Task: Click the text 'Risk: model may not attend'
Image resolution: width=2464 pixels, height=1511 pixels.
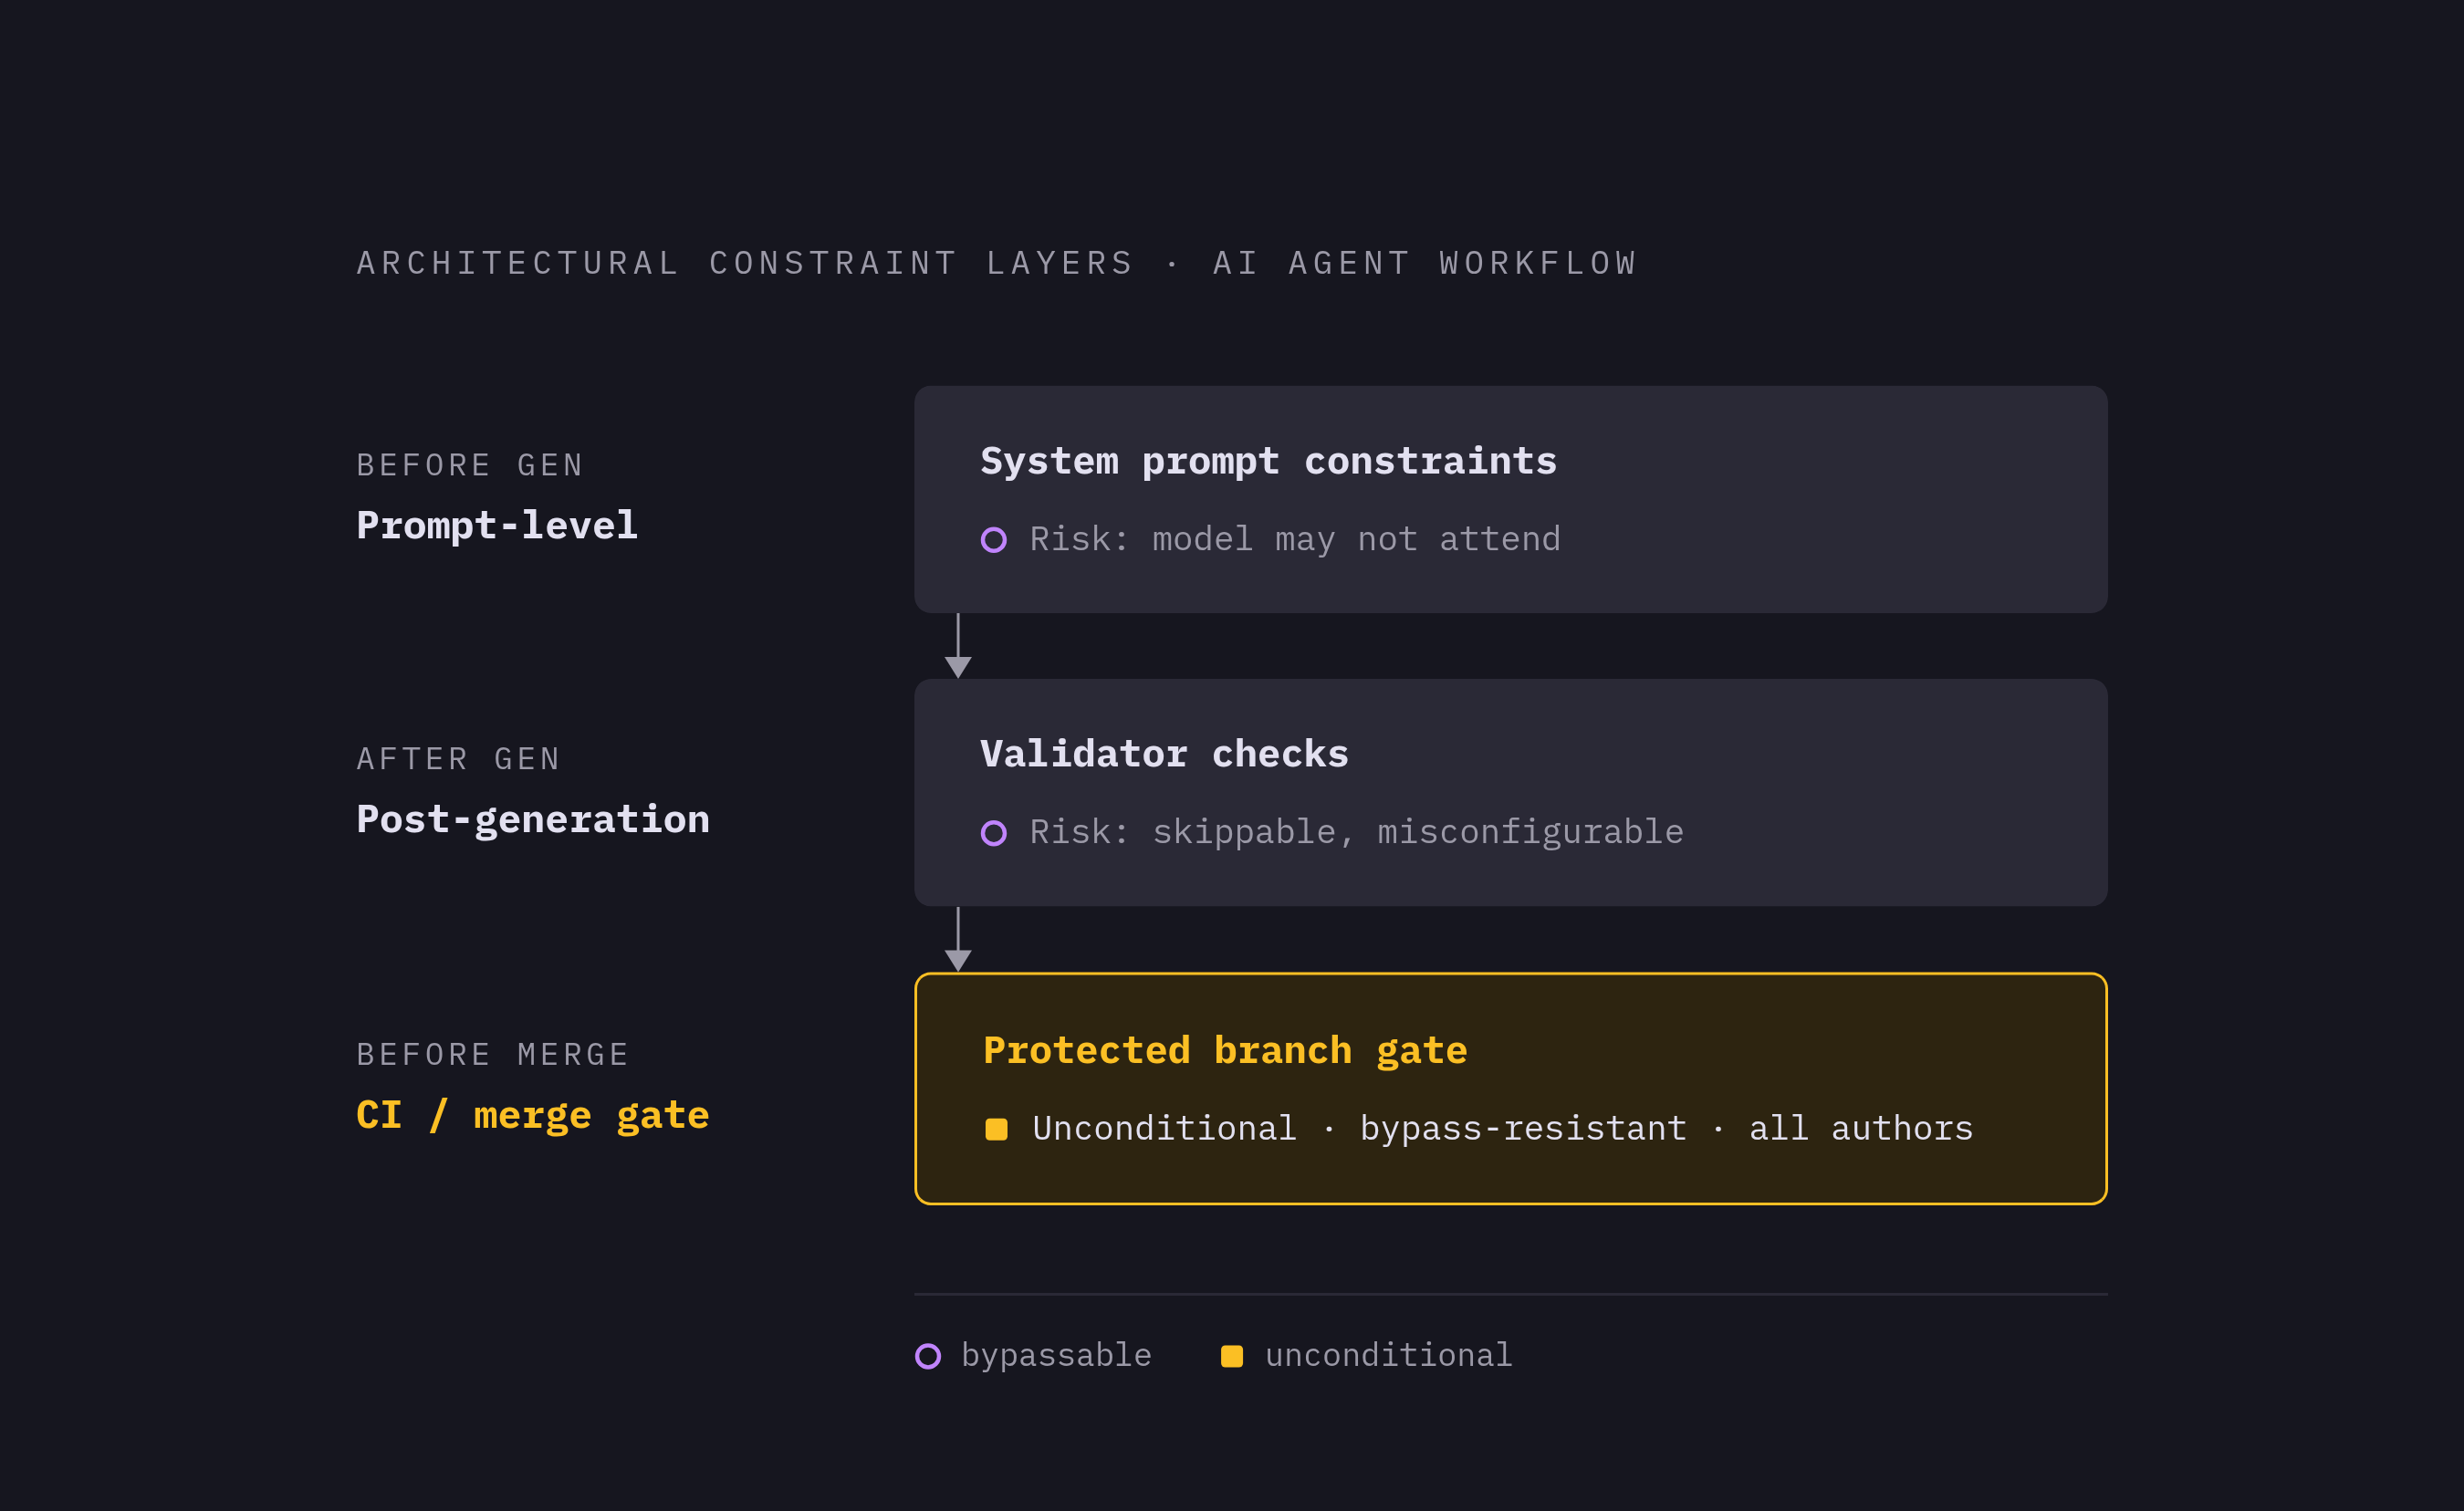Action: (x=1295, y=540)
